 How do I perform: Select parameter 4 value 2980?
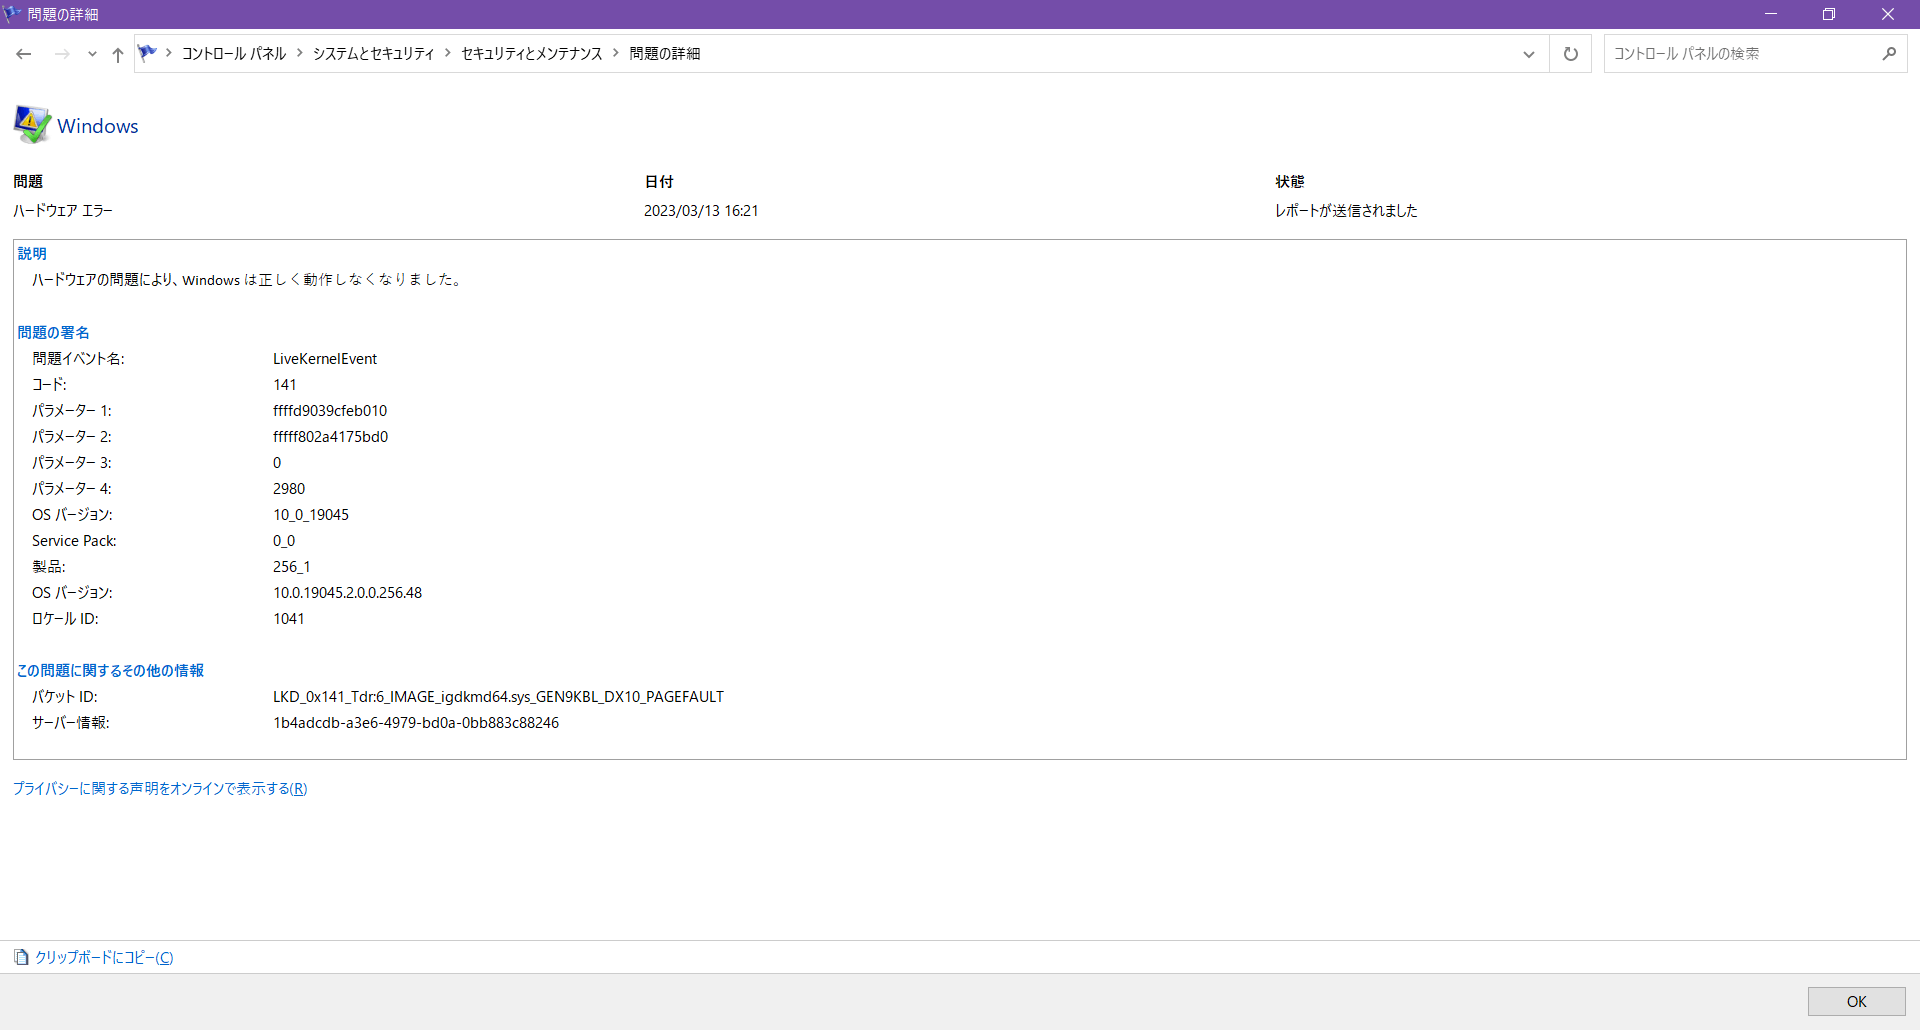(289, 489)
